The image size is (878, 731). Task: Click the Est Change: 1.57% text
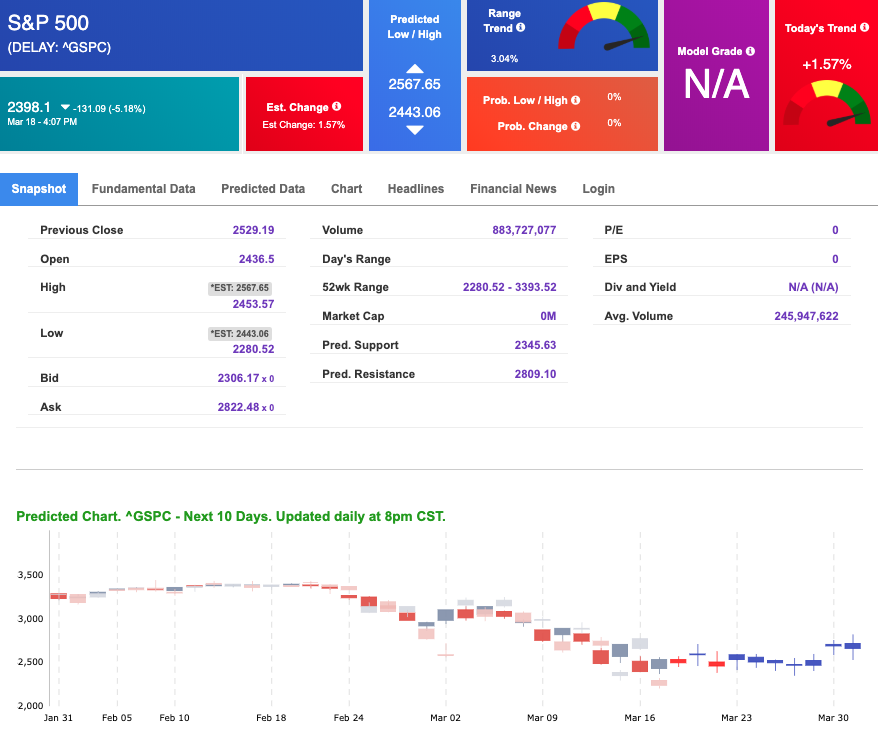pos(304,125)
